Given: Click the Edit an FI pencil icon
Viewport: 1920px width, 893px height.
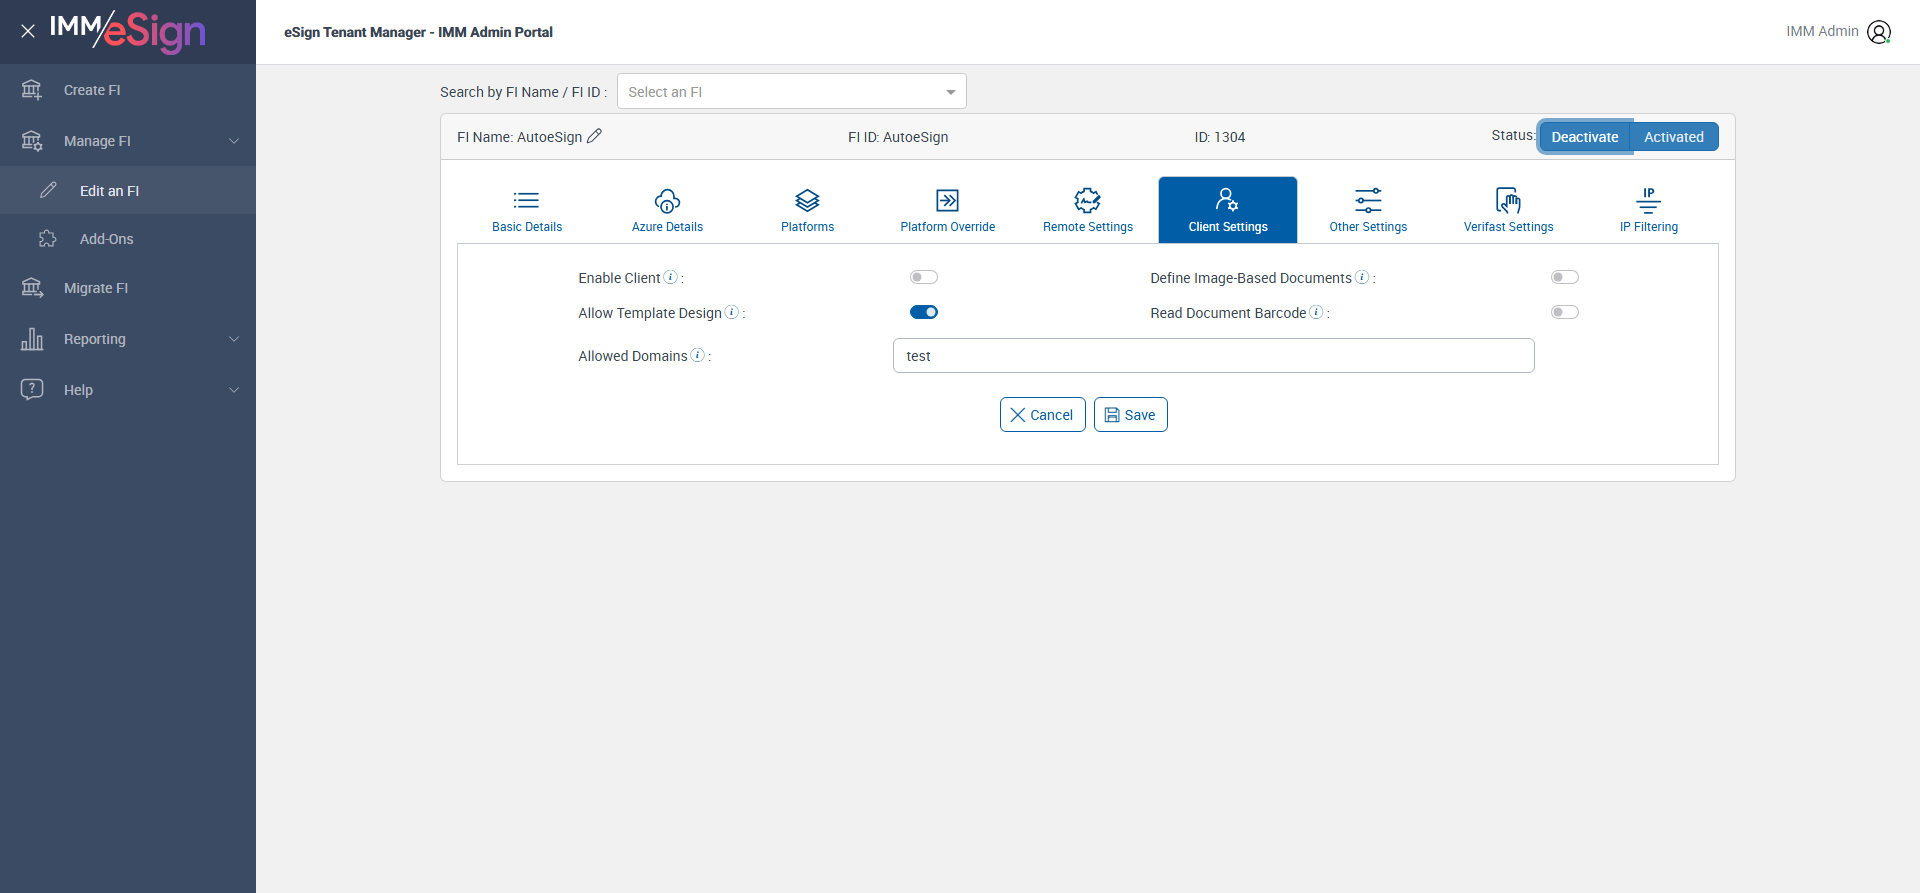Looking at the screenshot, I should (48, 190).
